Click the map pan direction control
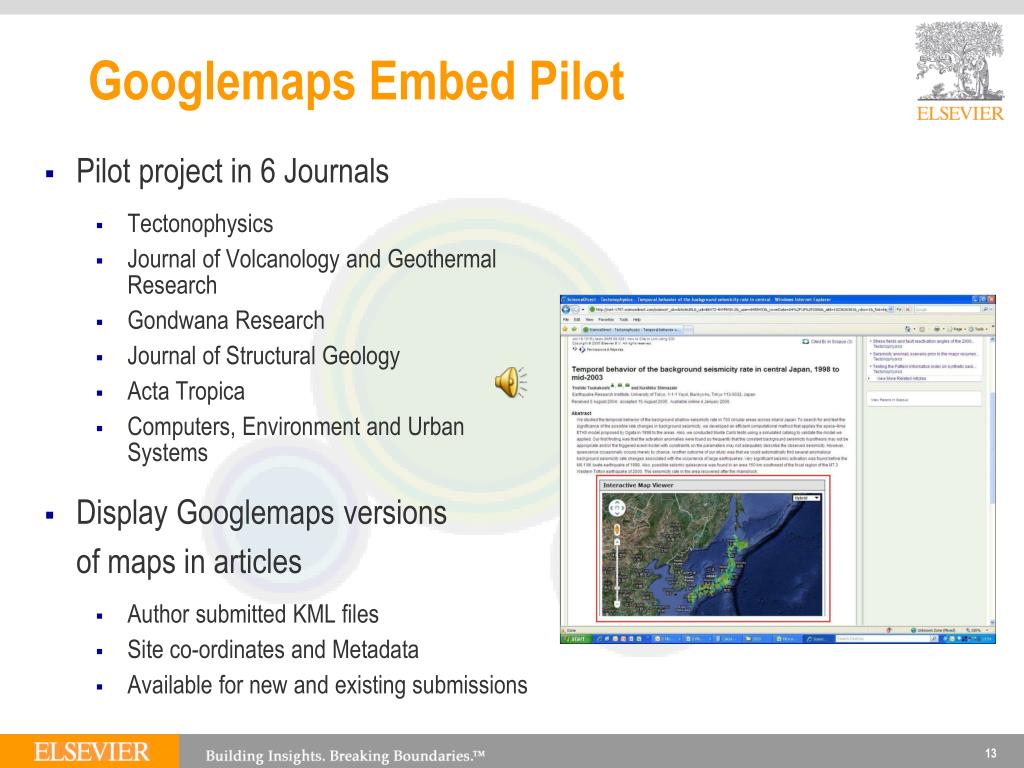The image size is (1024, 768). pyautogui.click(x=617, y=507)
